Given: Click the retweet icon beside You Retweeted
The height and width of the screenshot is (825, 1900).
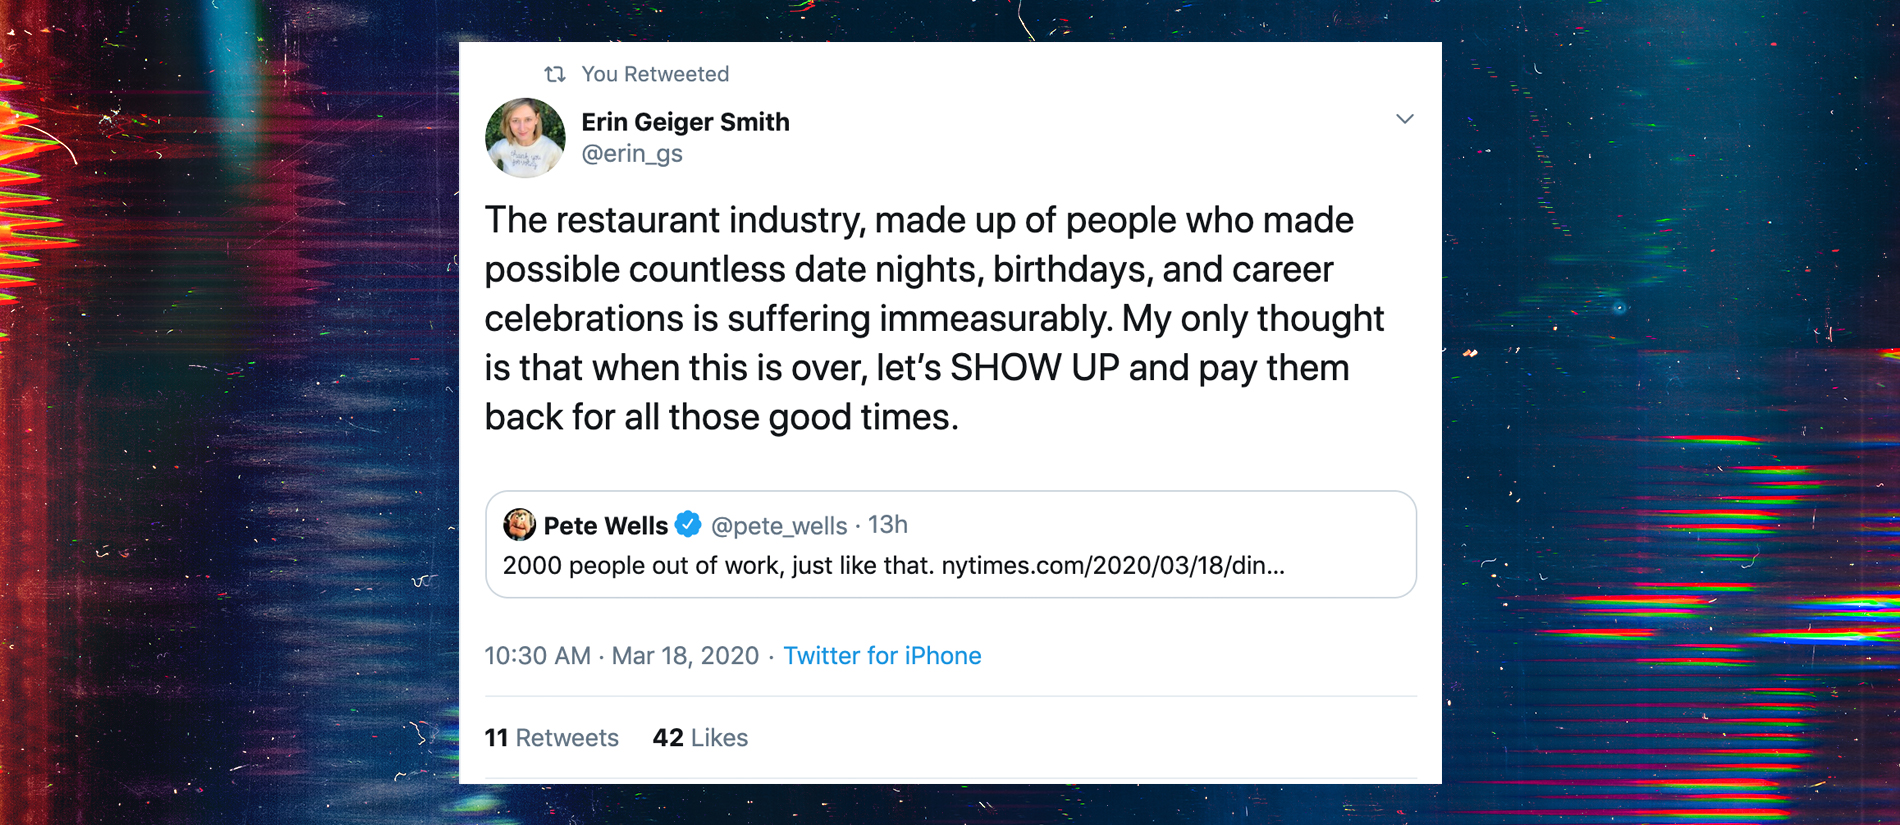Looking at the screenshot, I should tap(555, 74).
